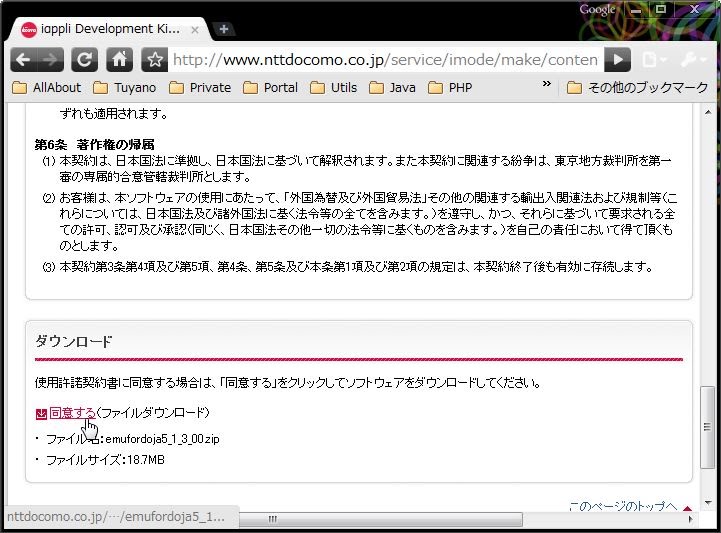The width and height of the screenshot is (721, 533).
Task: Open the その他のブックマーク folder
Action: click(638, 88)
